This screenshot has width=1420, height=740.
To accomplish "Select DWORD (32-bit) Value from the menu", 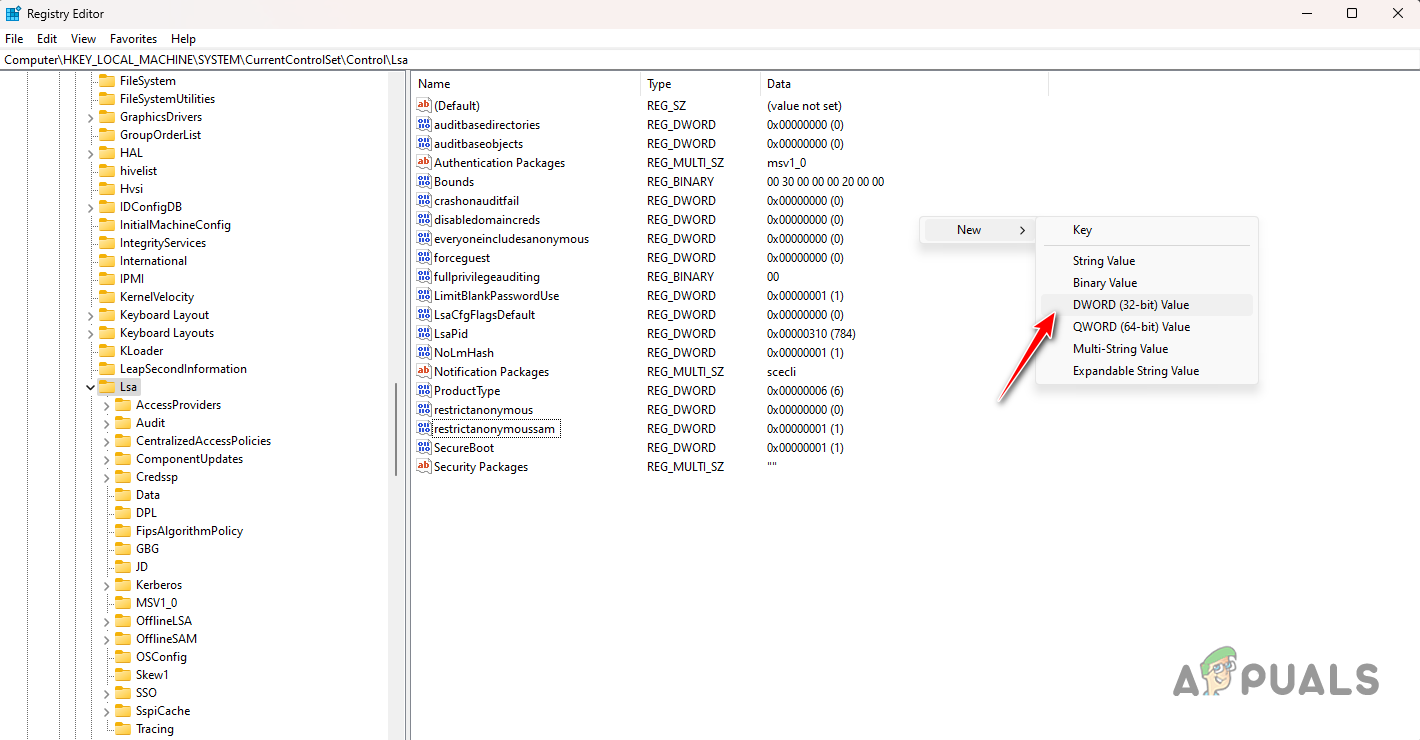I will coord(1131,304).
